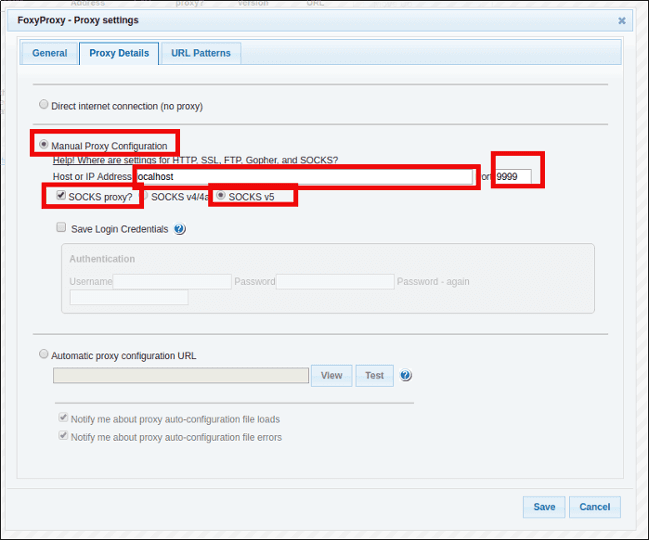
Task: Click the FoxyProxy - Proxy settings title
Action: tap(78, 20)
